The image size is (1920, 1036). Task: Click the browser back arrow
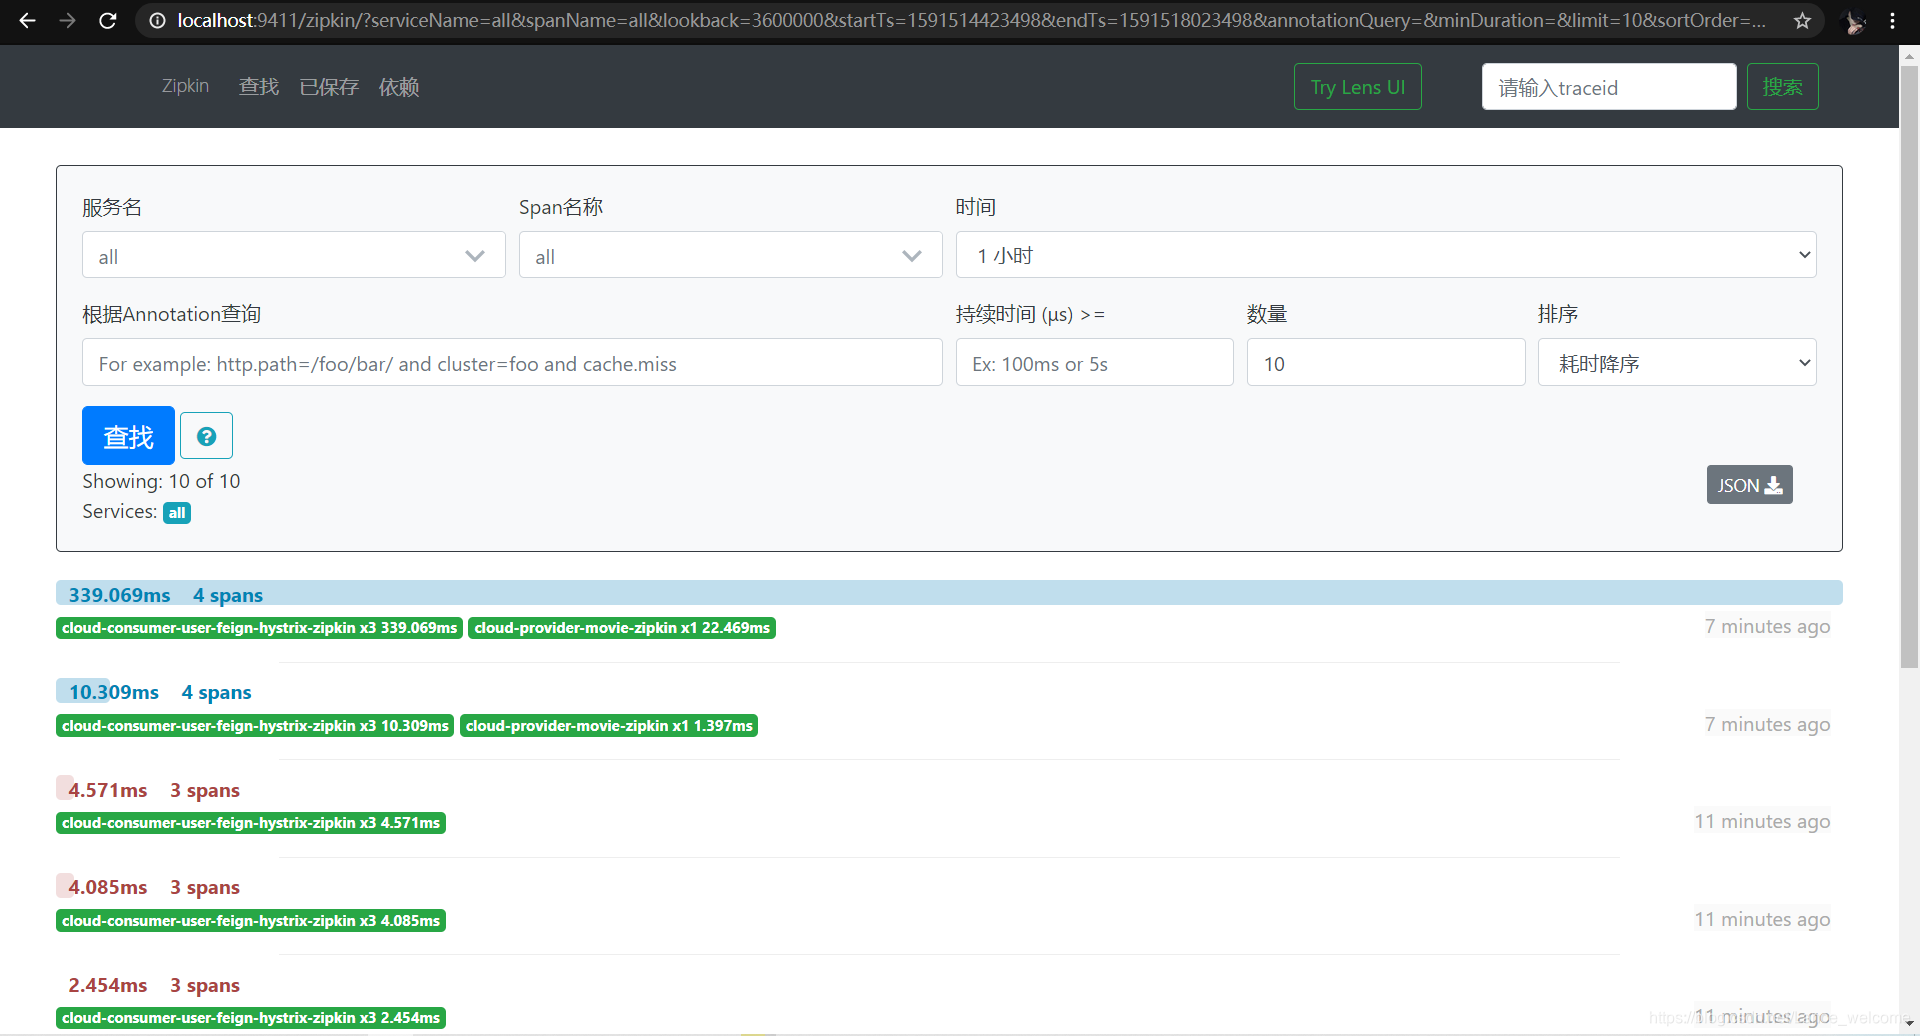pyautogui.click(x=27, y=20)
